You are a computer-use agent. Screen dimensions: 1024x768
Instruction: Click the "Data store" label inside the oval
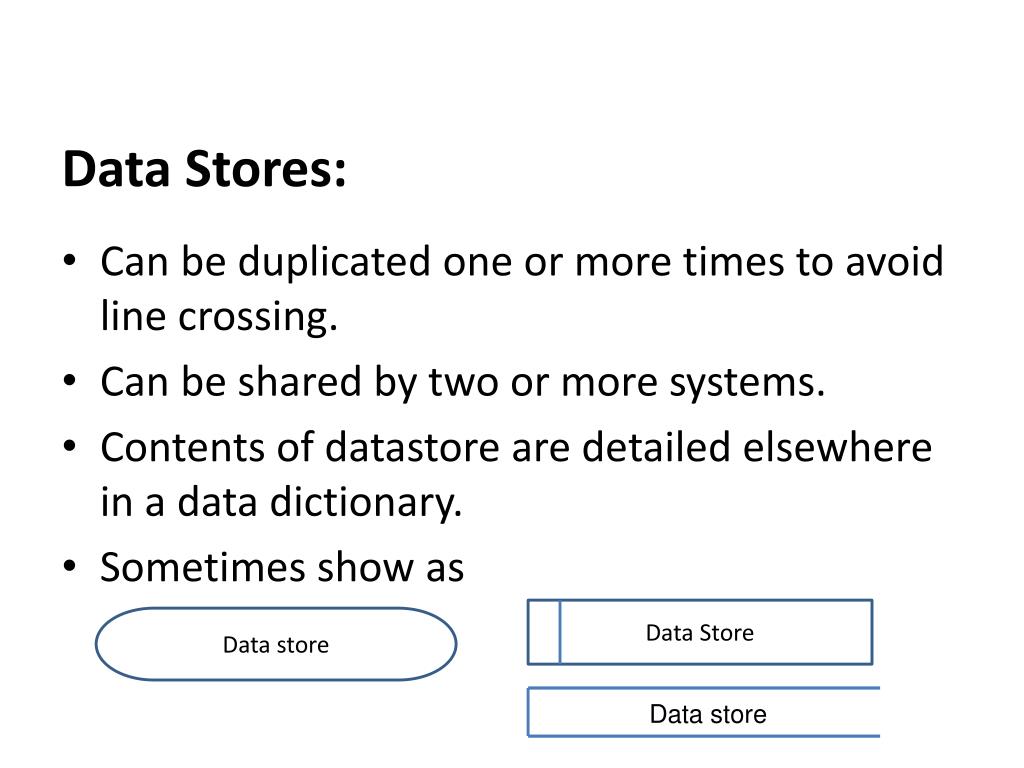pos(276,645)
